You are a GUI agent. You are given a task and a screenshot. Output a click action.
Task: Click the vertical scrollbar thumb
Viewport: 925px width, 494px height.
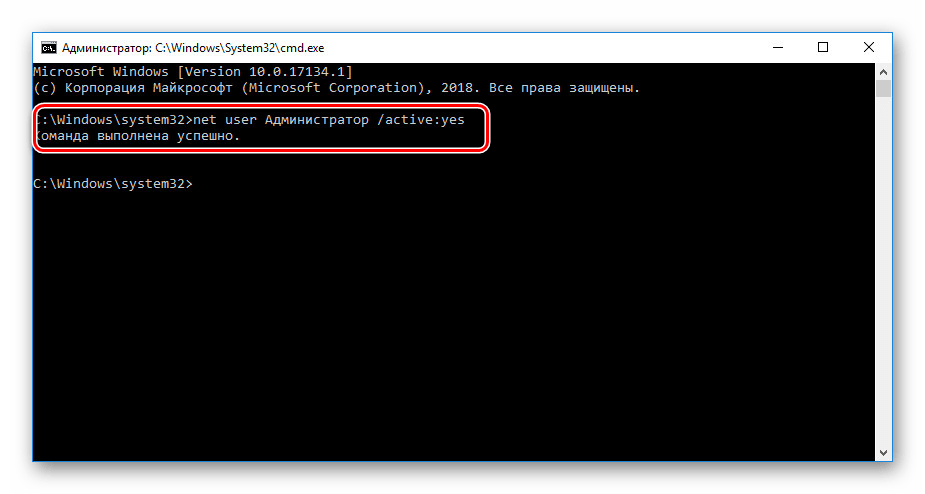pos(883,89)
